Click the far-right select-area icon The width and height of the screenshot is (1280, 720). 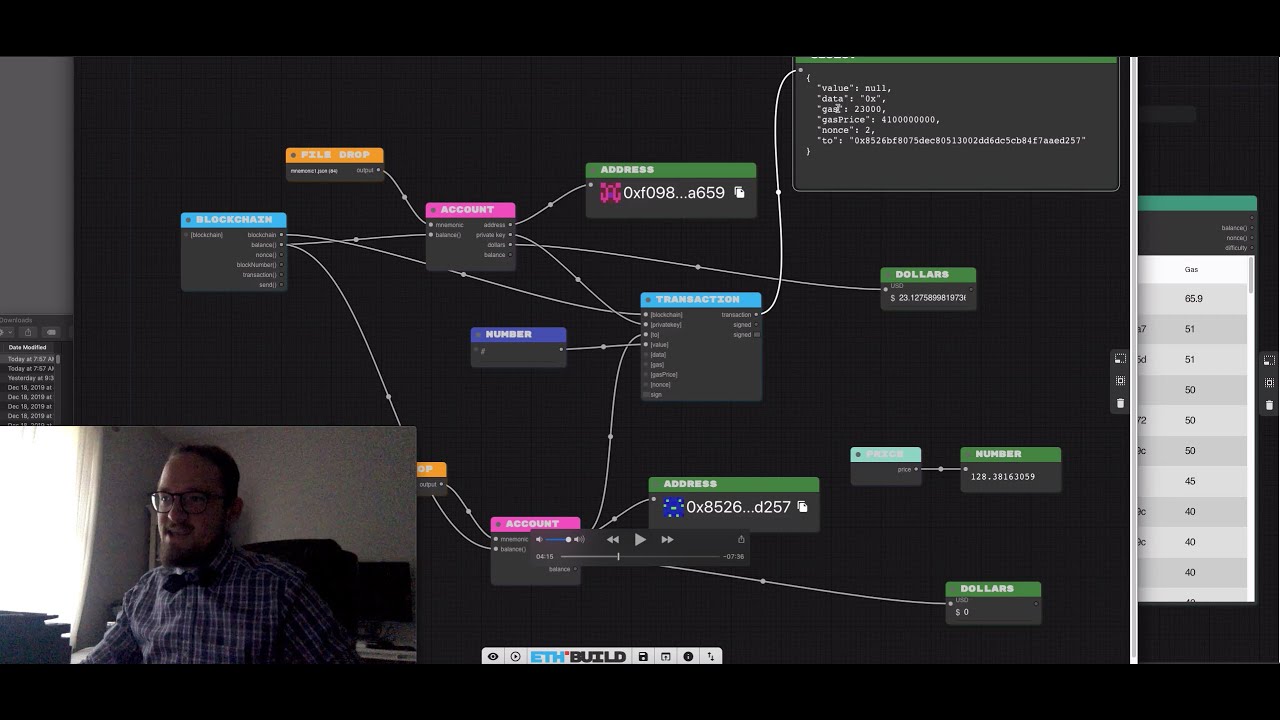pyautogui.click(x=1269, y=383)
